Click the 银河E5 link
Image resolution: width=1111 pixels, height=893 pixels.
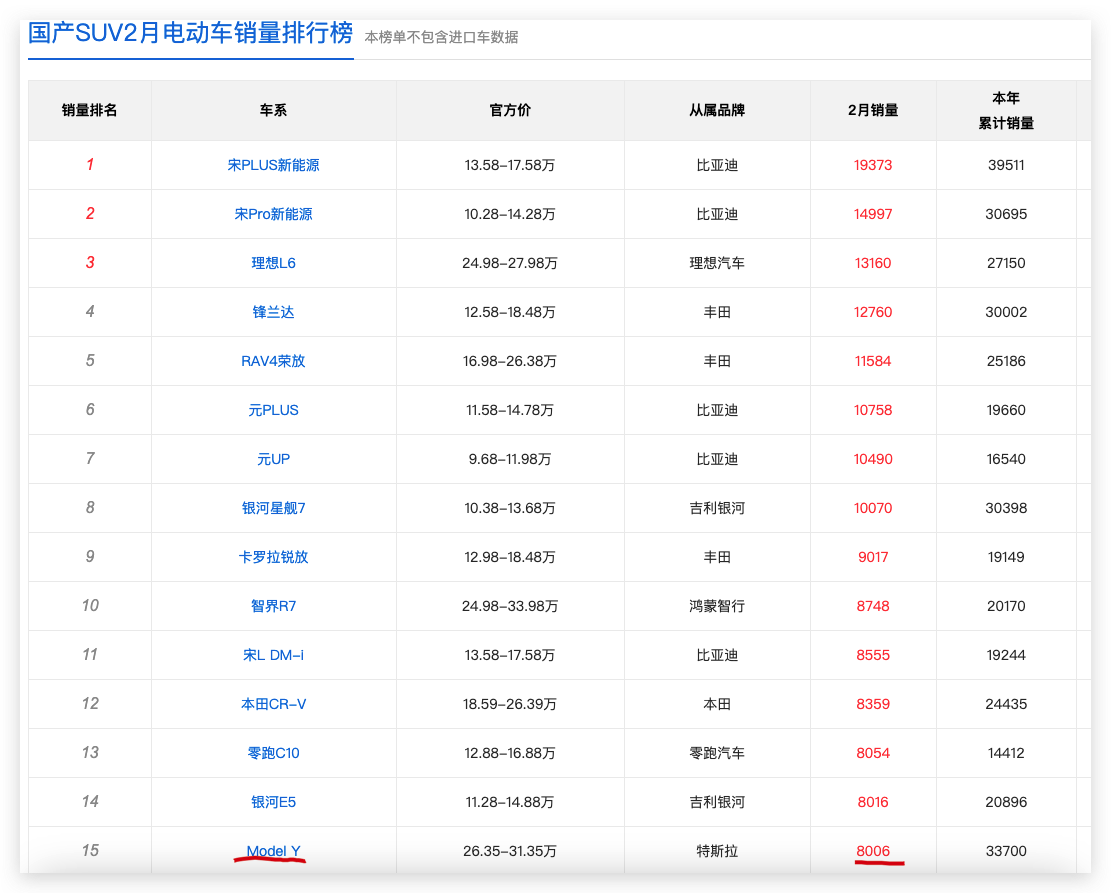[x=273, y=802]
